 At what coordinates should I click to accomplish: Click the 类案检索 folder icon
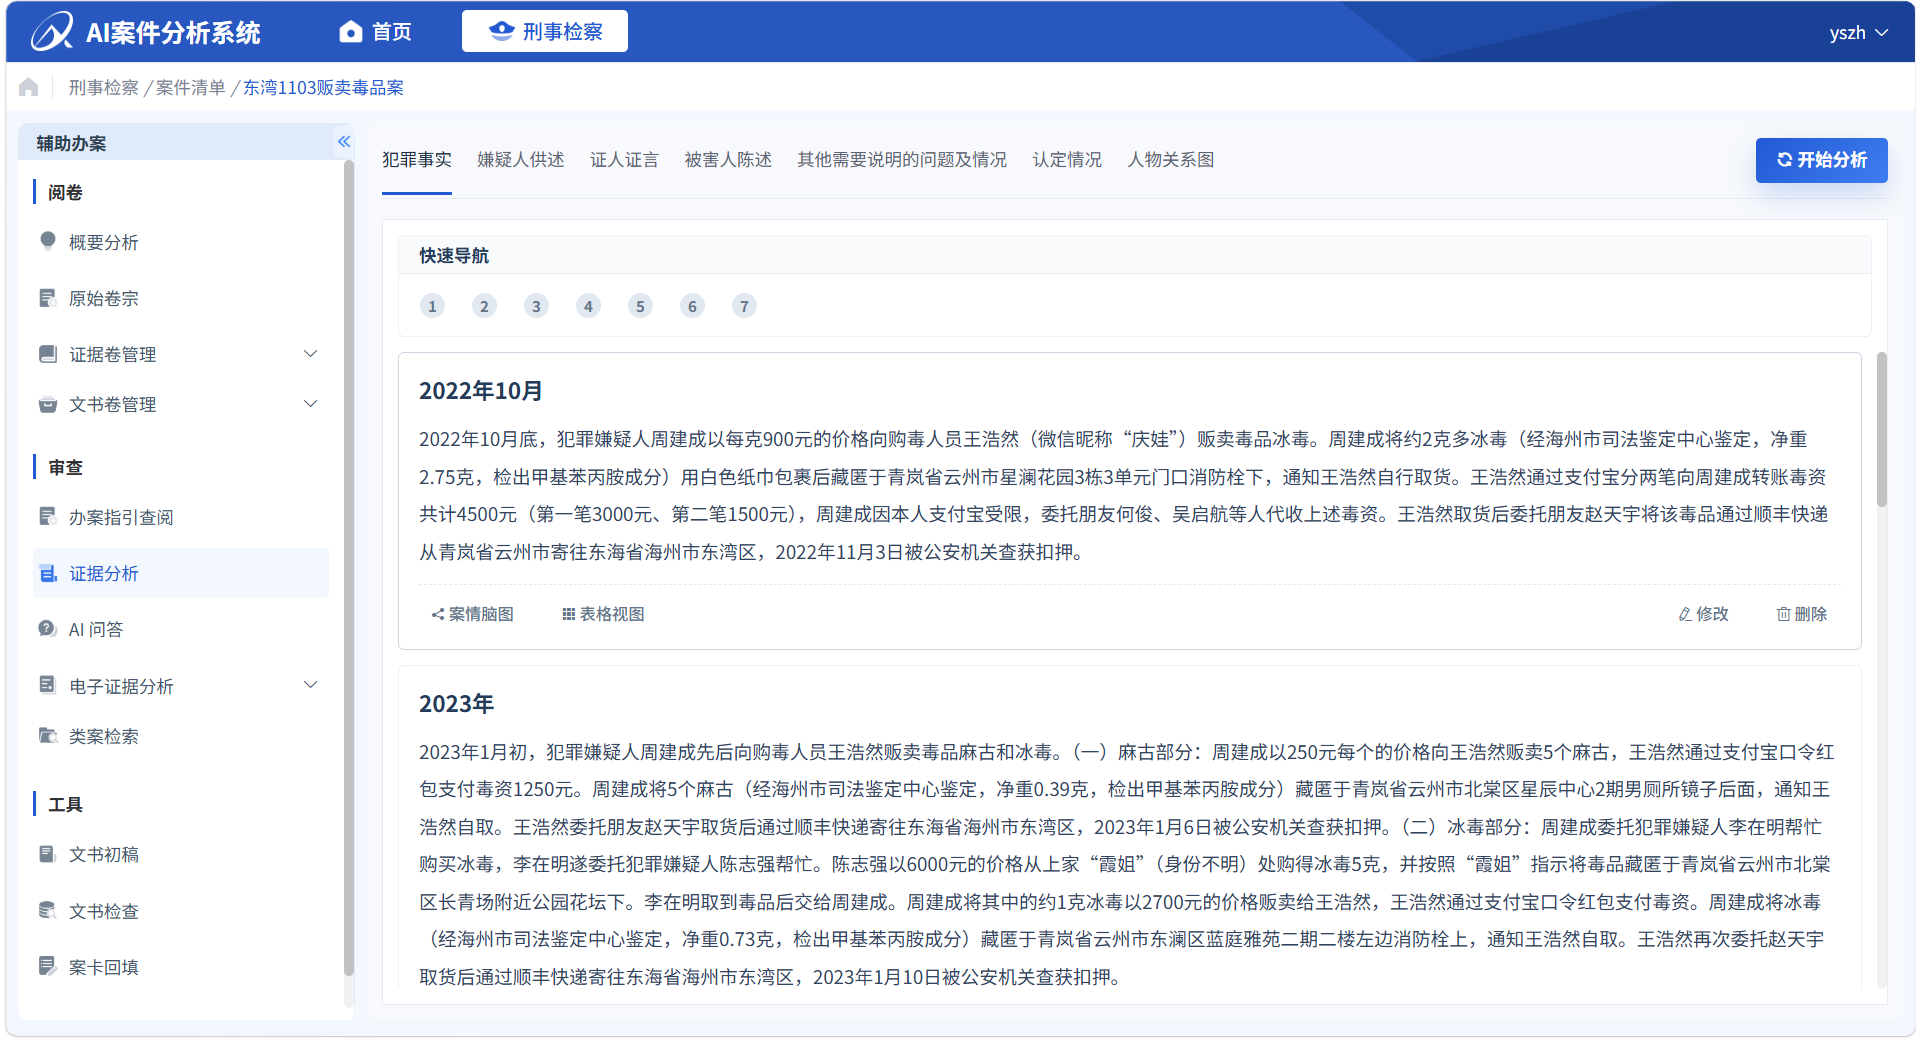(48, 736)
